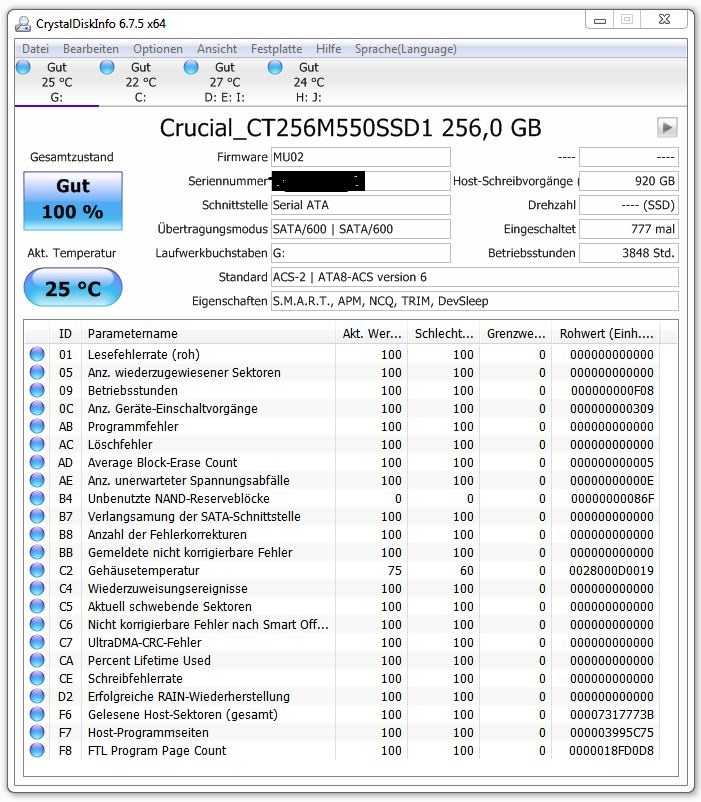Viewport: 701px width, 802px height.
Task: Click status icon of Löschfehler row
Action: tap(37, 444)
